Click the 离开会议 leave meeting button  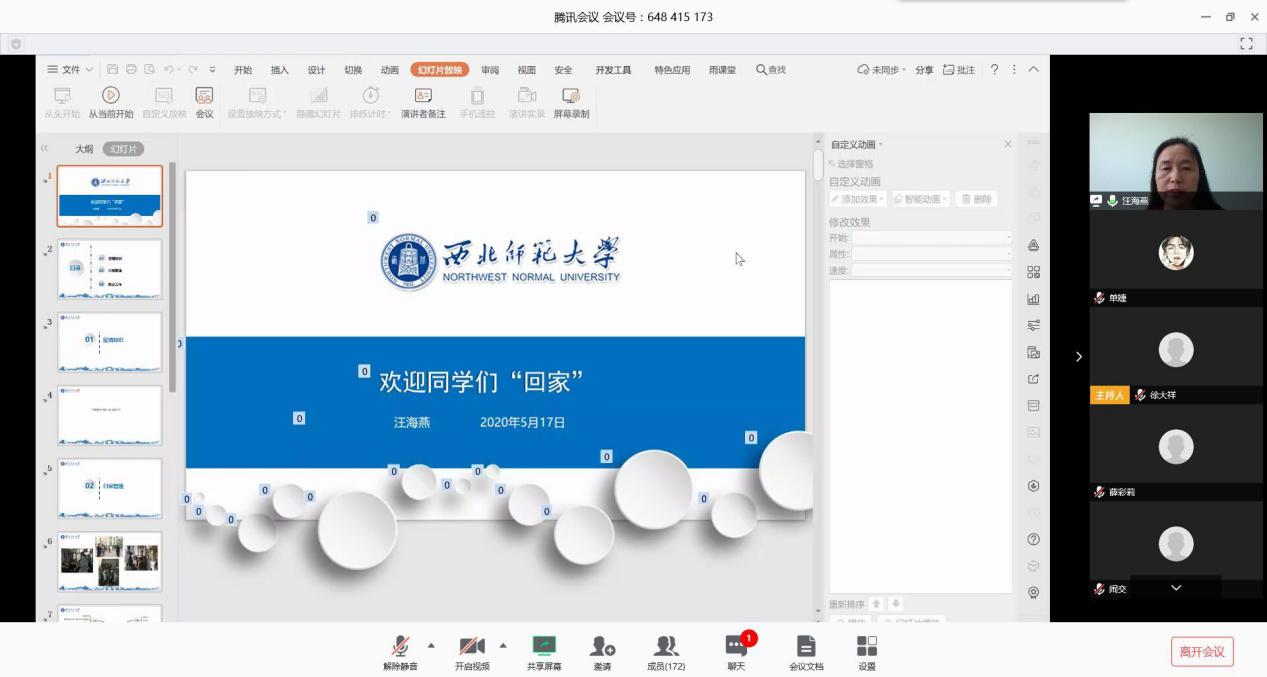click(x=1202, y=652)
